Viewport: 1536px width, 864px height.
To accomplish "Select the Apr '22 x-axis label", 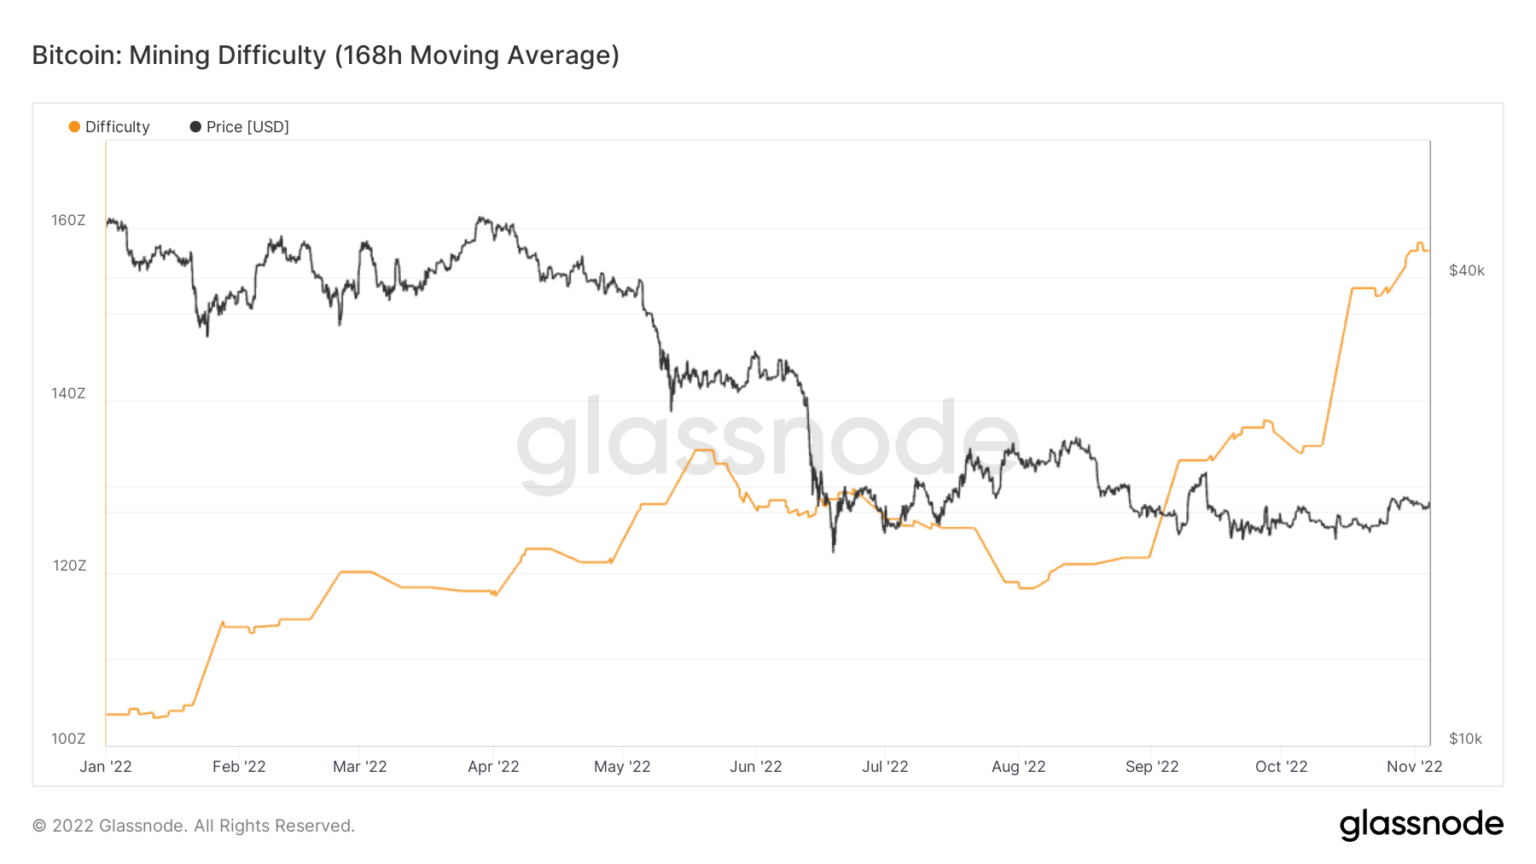I will (x=494, y=767).
